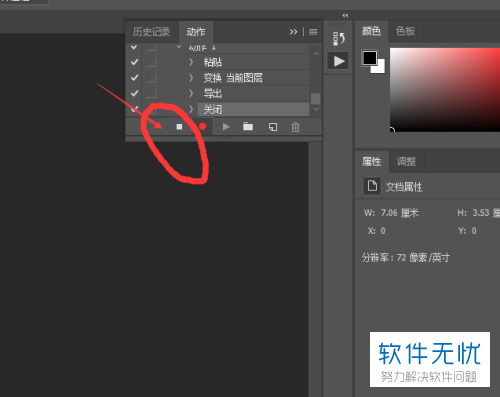Click the white background color swatch

coord(381,68)
